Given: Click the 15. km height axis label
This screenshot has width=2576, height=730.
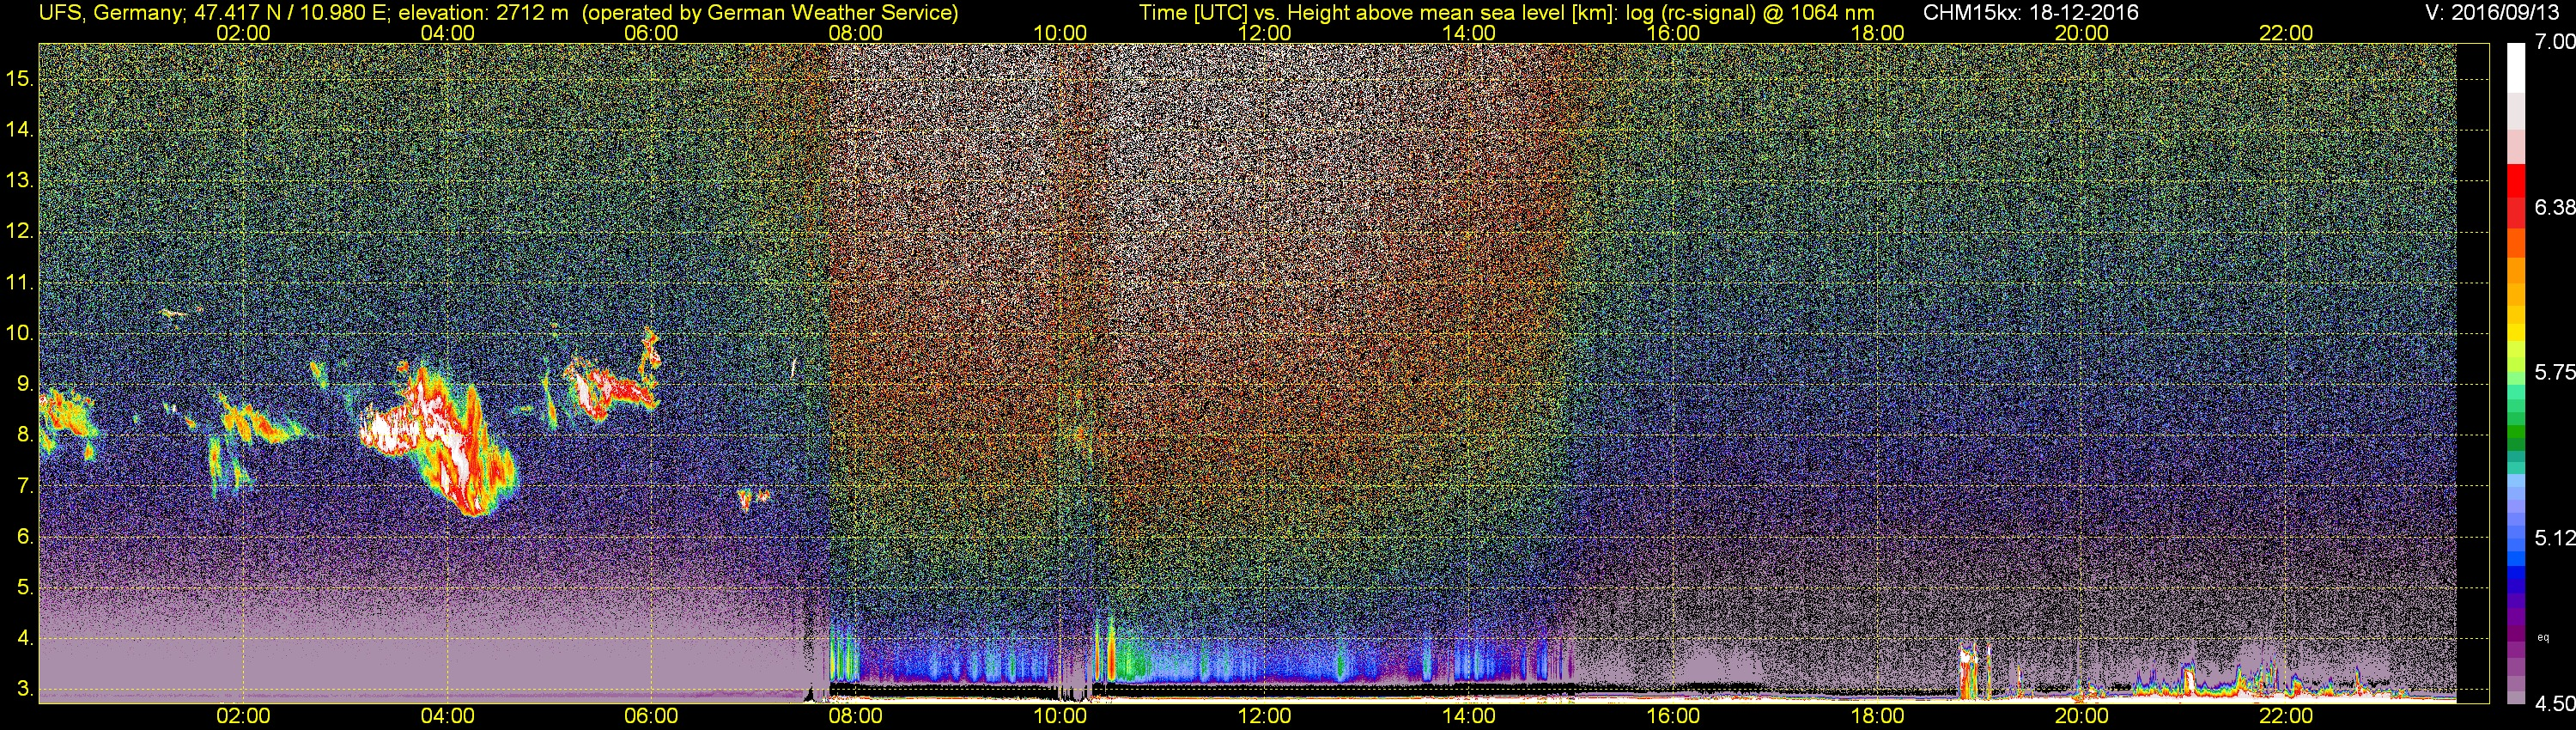Looking at the screenshot, I should [x=20, y=78].
